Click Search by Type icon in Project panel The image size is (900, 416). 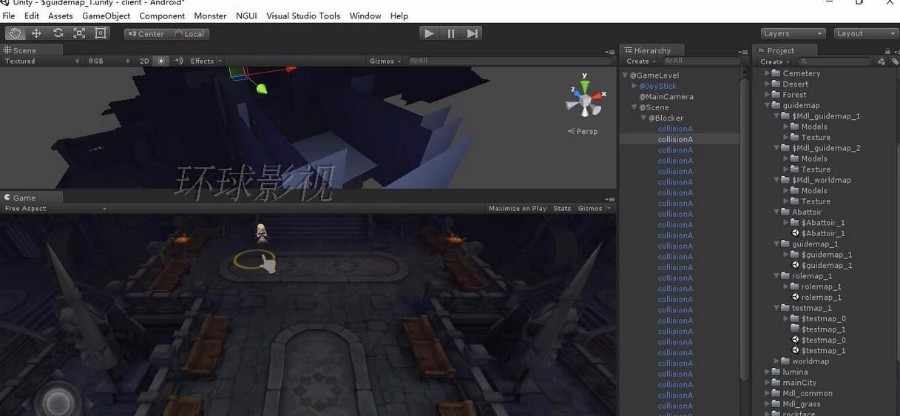point(882,61)
